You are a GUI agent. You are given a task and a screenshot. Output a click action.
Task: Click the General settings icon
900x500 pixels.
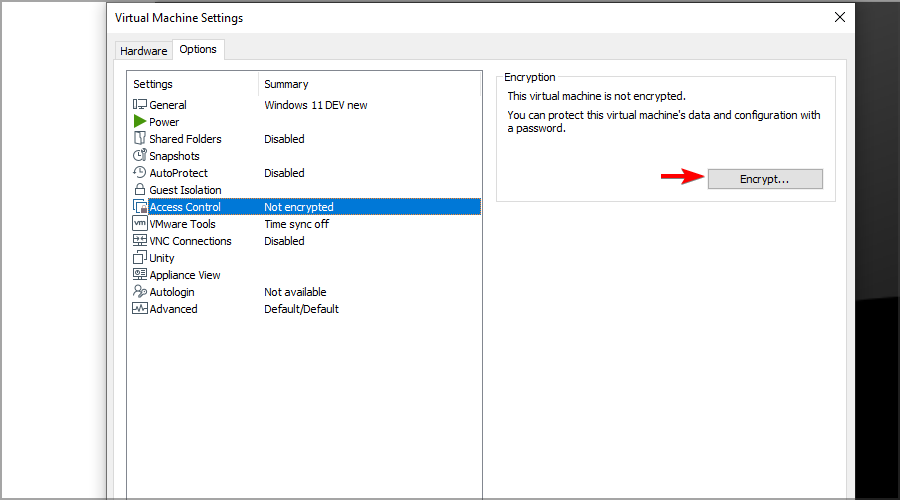140,105
